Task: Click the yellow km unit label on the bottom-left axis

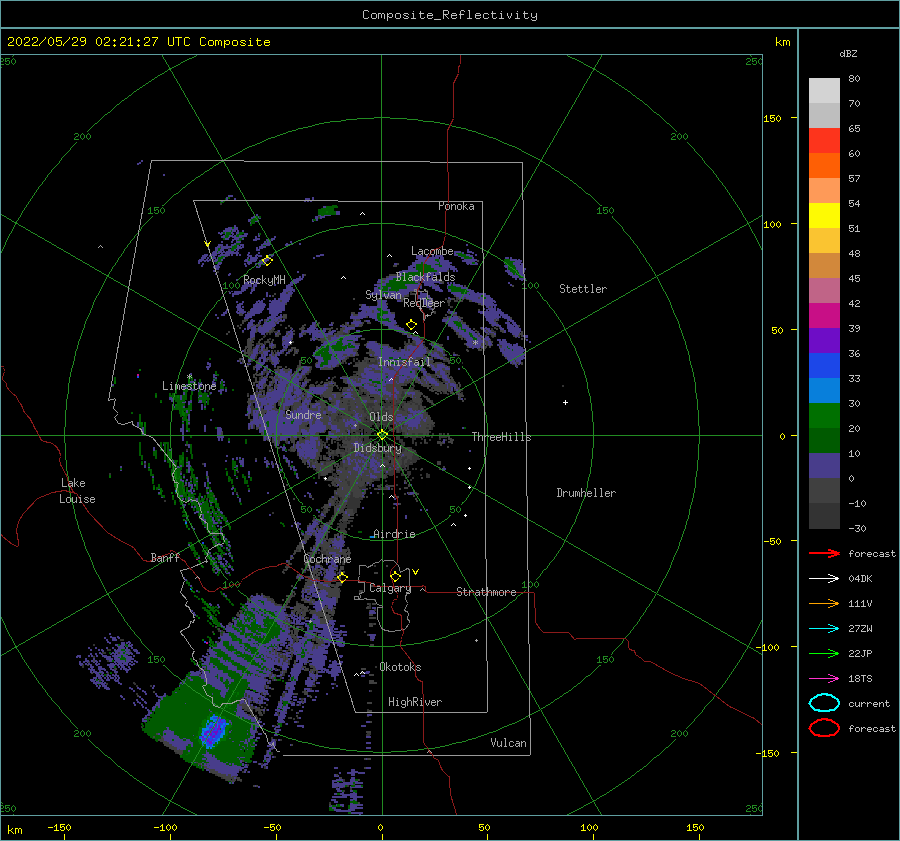Action: tap(15, 830)
